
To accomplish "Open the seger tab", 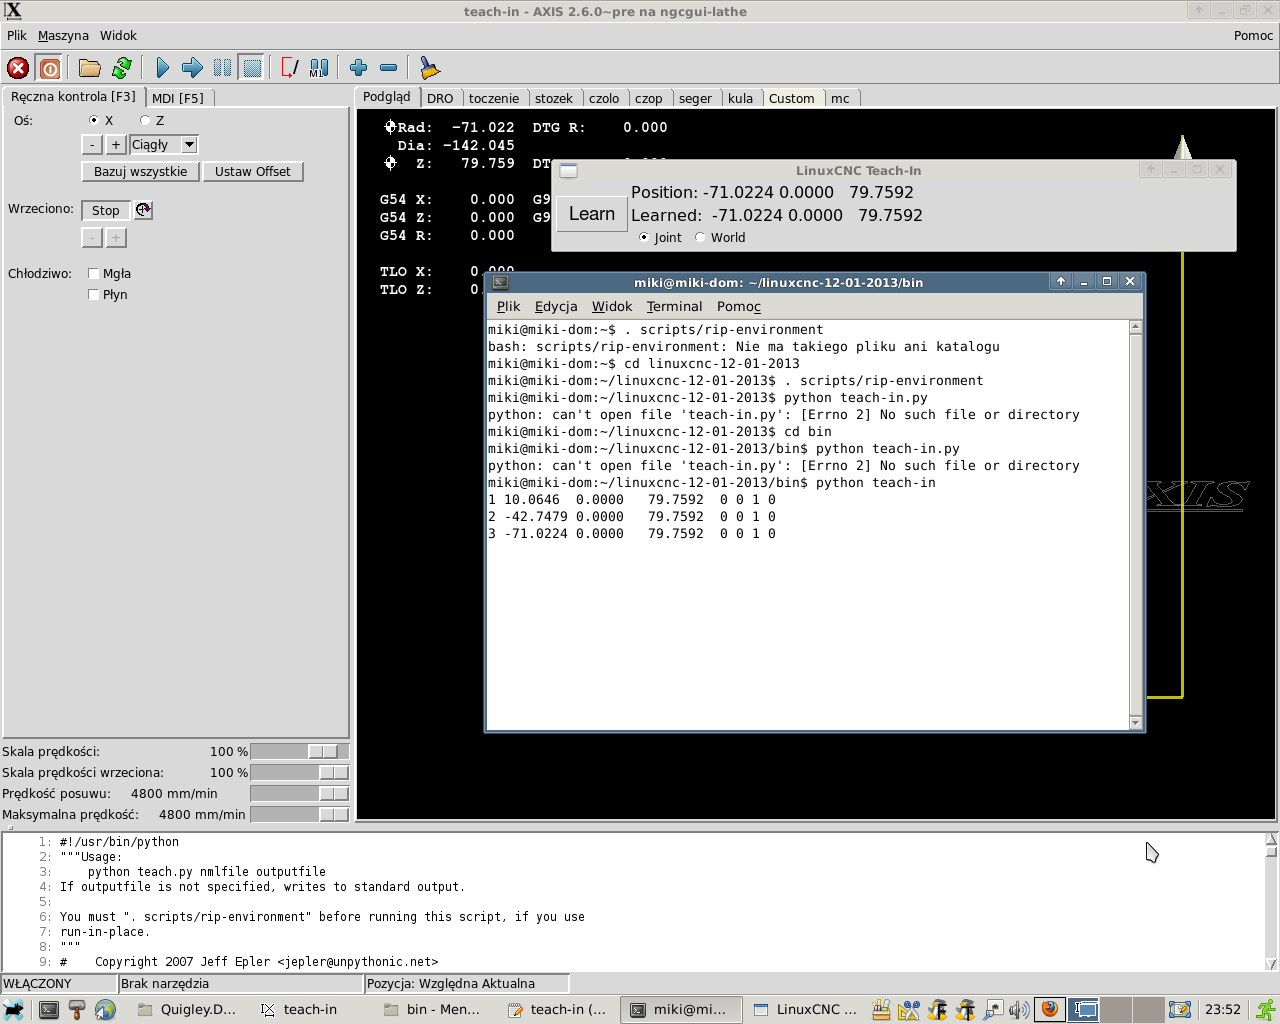I will [695, 98].
